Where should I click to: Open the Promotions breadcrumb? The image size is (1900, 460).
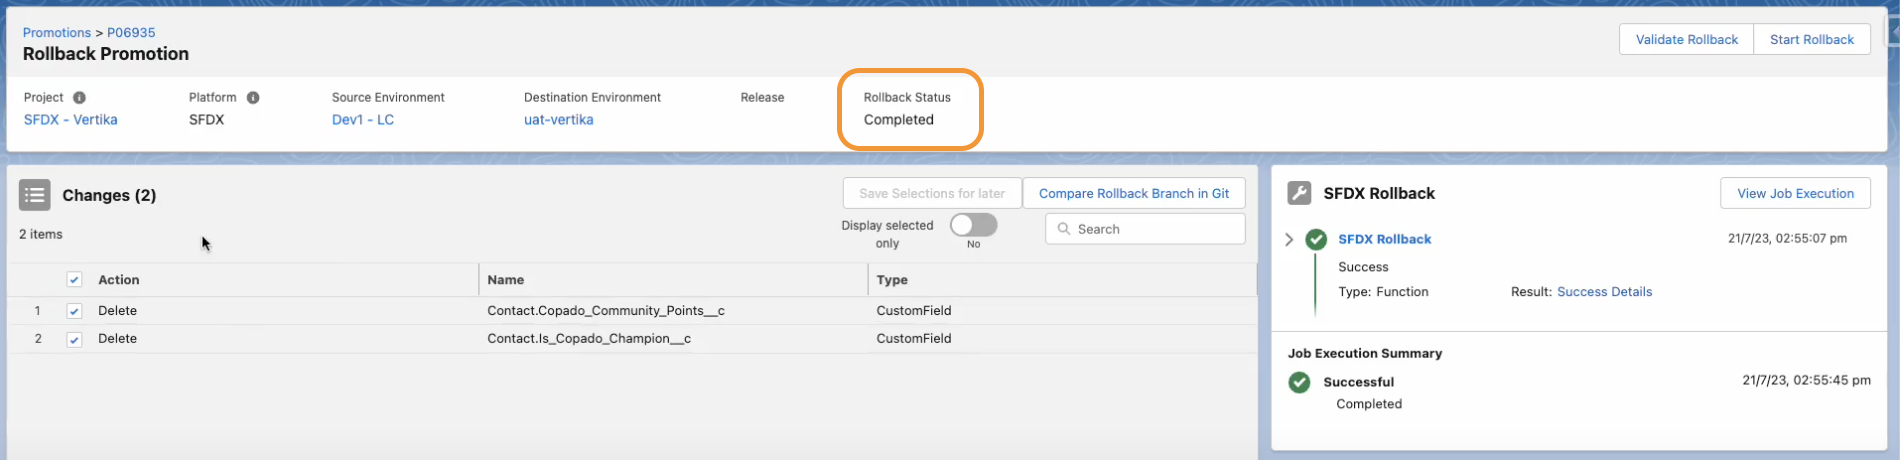tap(57, 33)
